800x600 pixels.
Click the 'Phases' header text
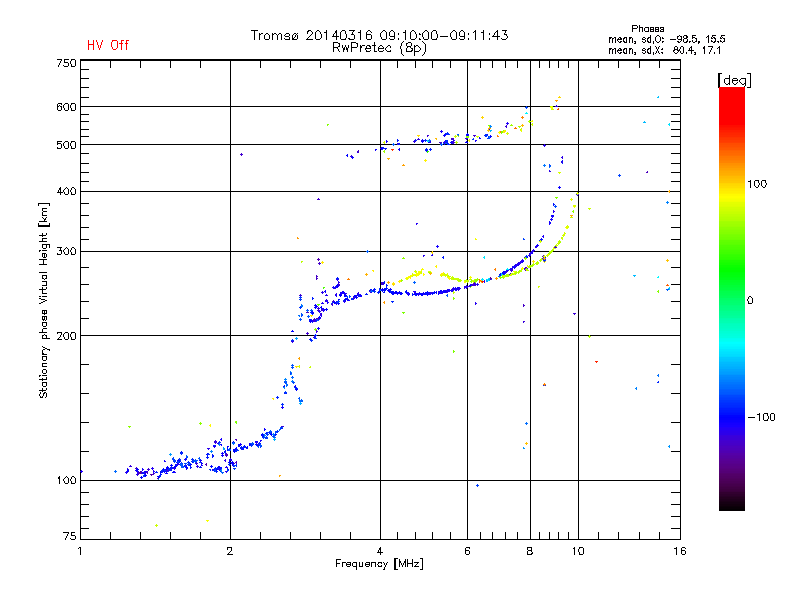[x=647, y=29]
